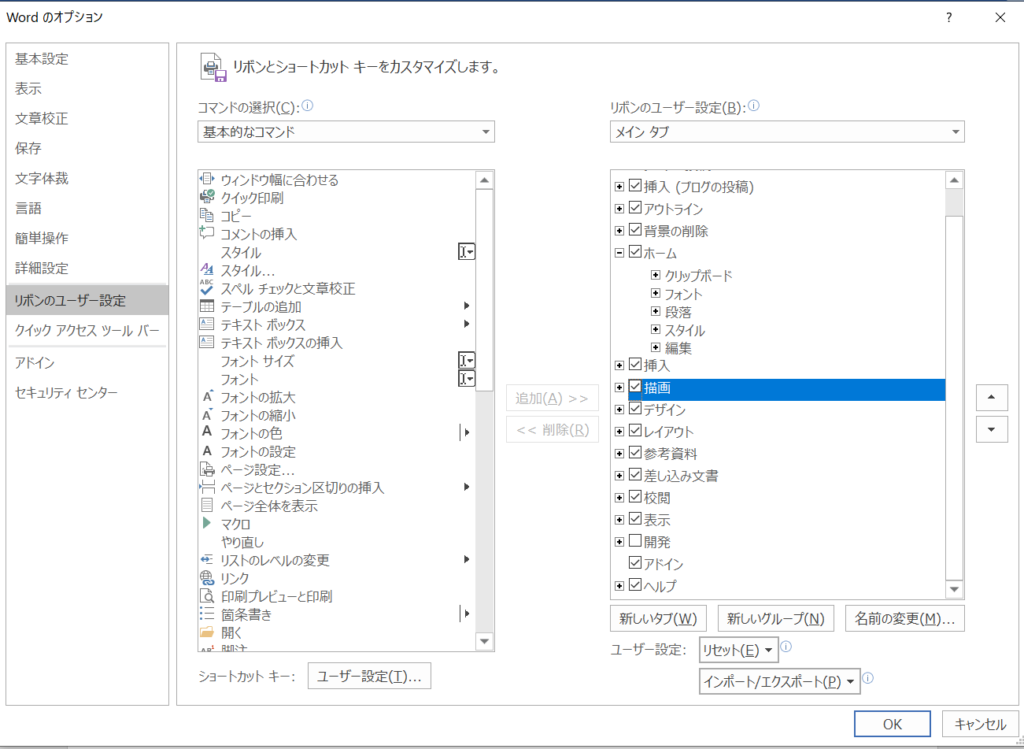The width and height of the screenshot is (1024, 749).
Task: Select the Insert Comment icon
Action: point(207,233)
